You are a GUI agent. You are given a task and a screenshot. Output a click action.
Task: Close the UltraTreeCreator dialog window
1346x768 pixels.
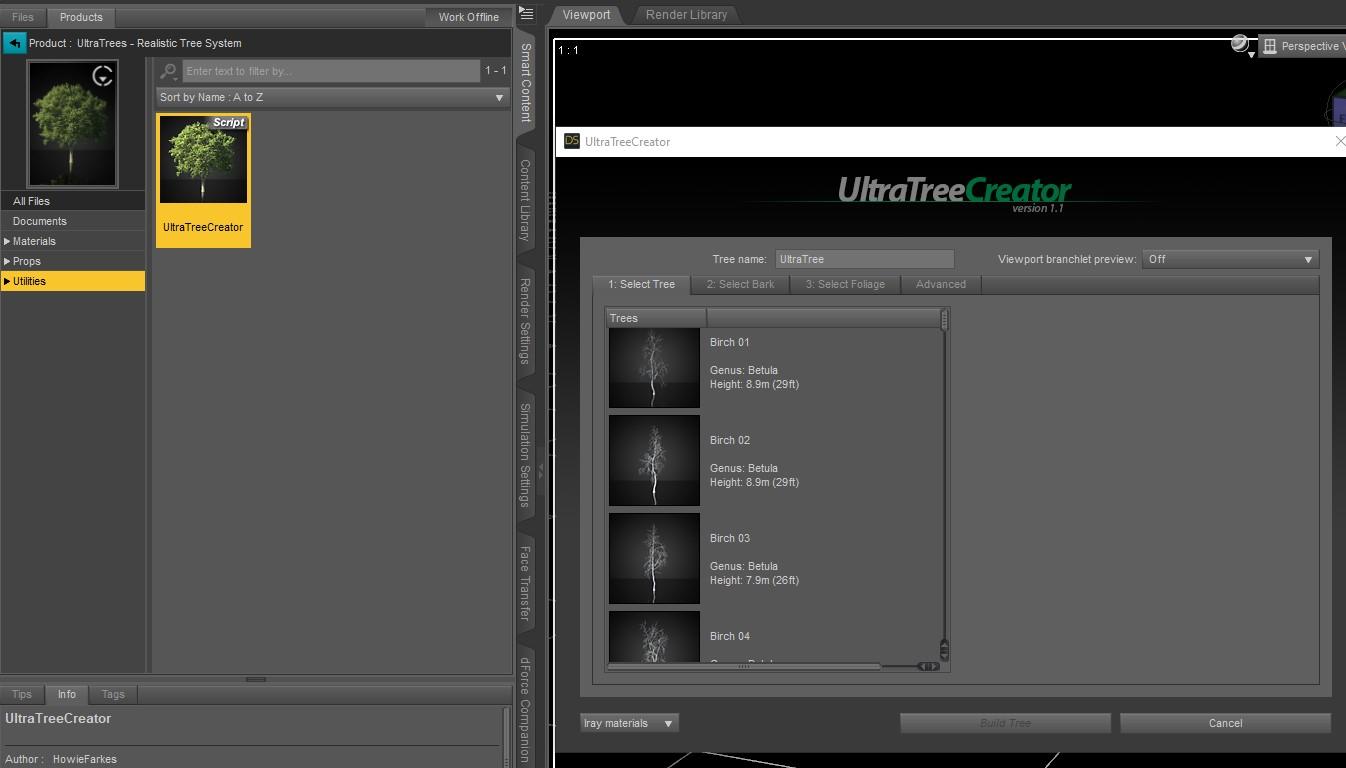(x=1340, y=141)
